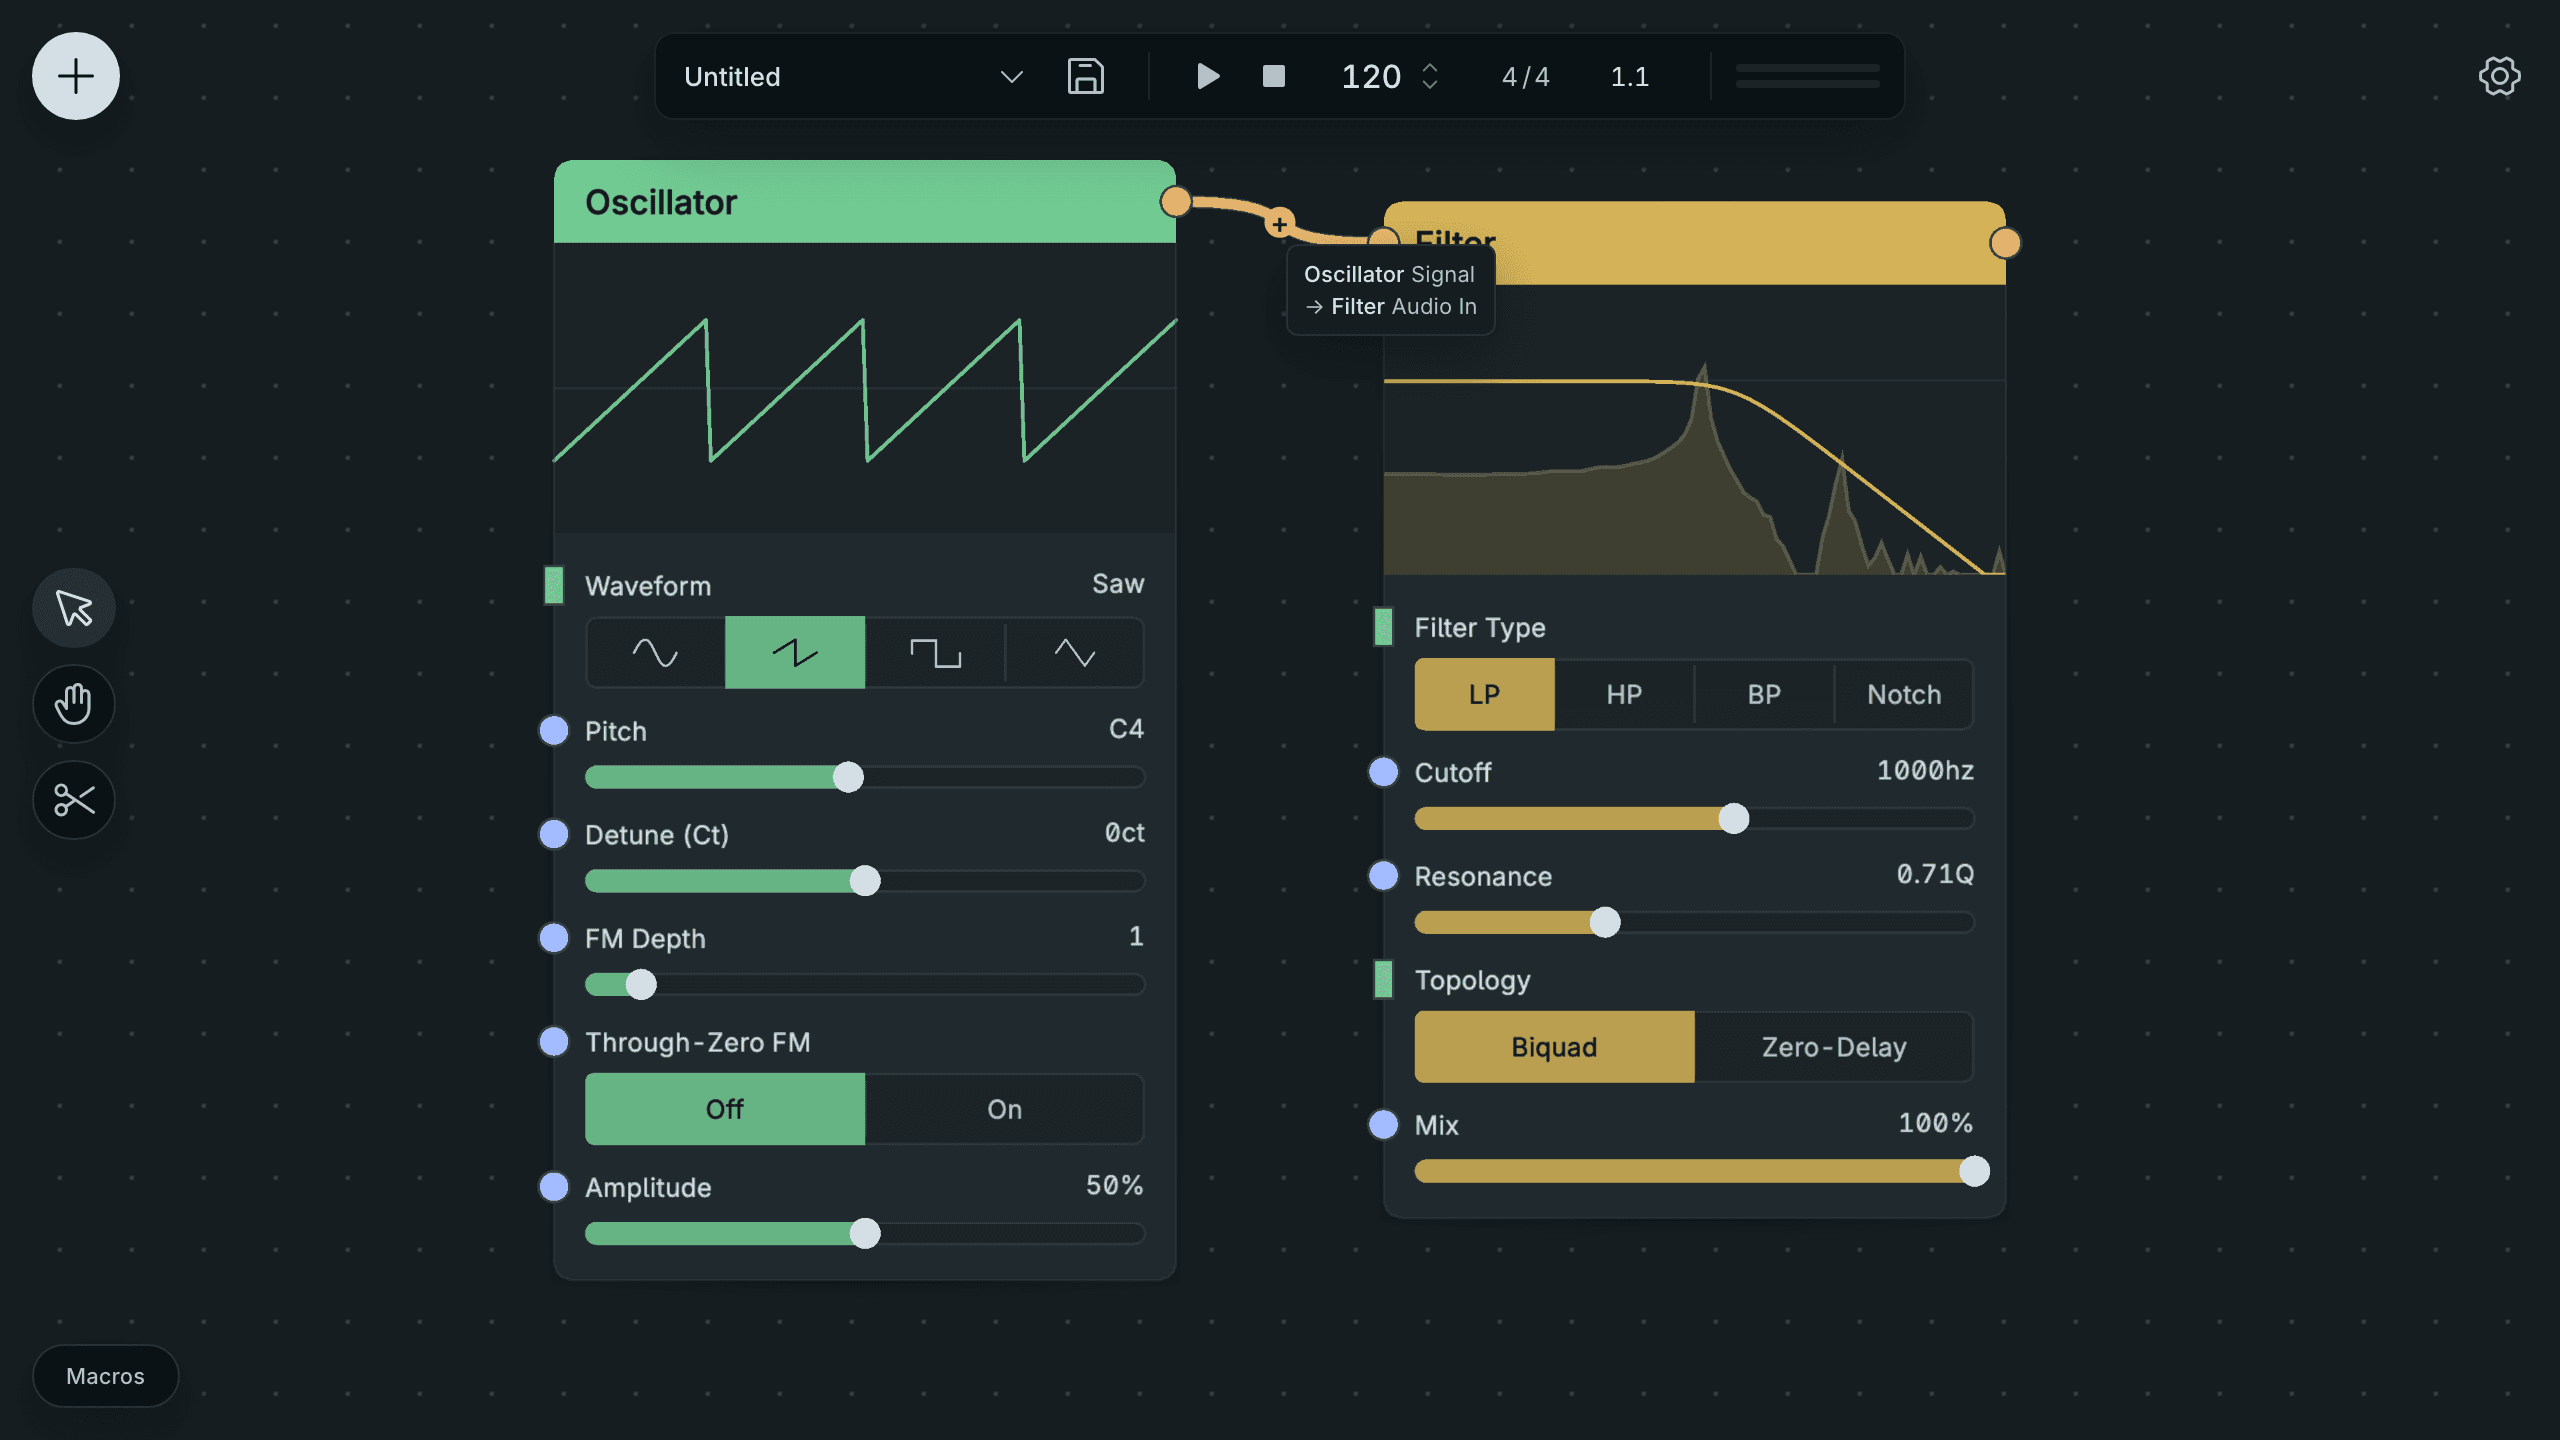
Task: Choose the triangle waveform icon
Action: (x=1075, y=653)
